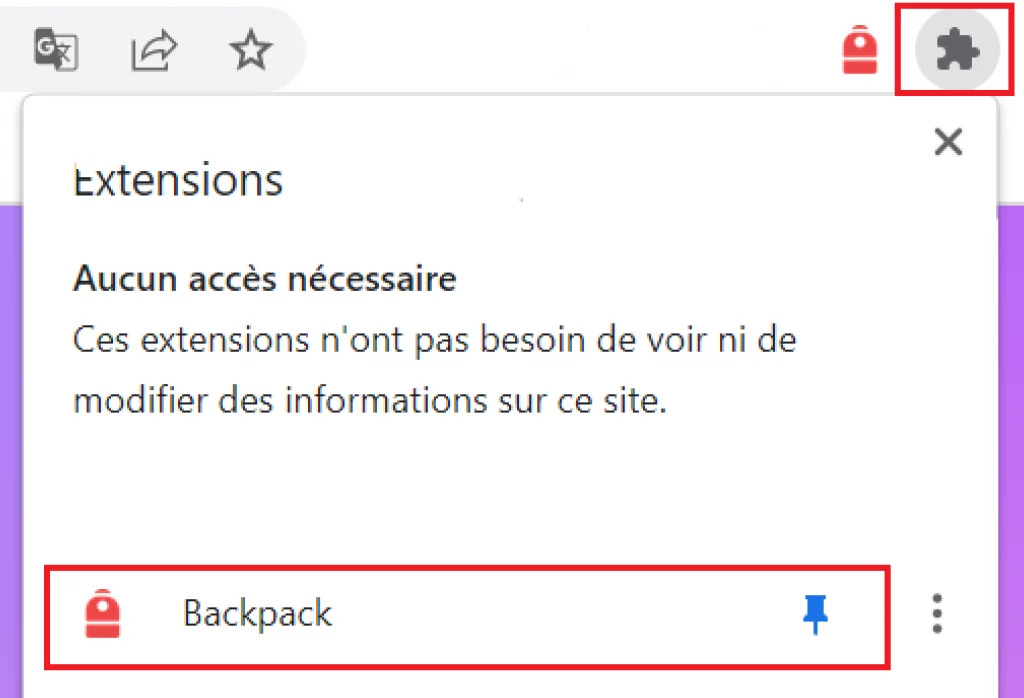Click the Extensions popup title

[x=178, y=181]
